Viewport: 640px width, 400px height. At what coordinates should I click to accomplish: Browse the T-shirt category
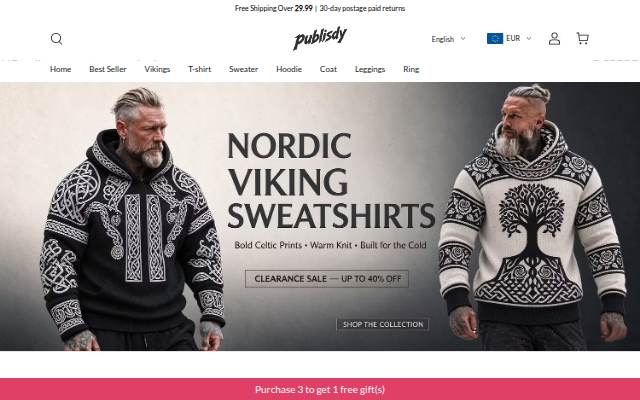point(200,69)
